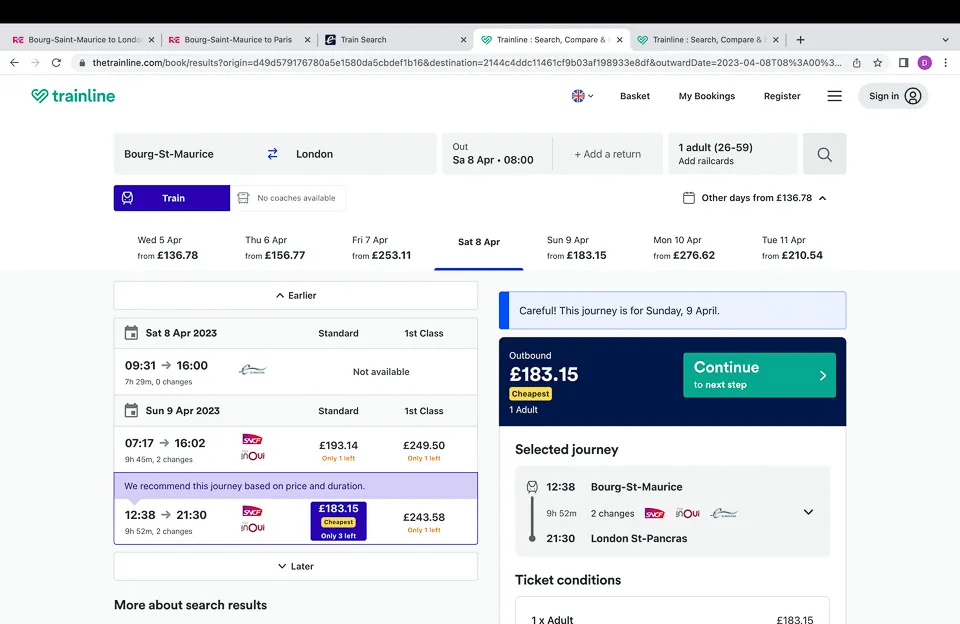Open a new browser tab
960x624 pixels.
(x=800, y=40)
